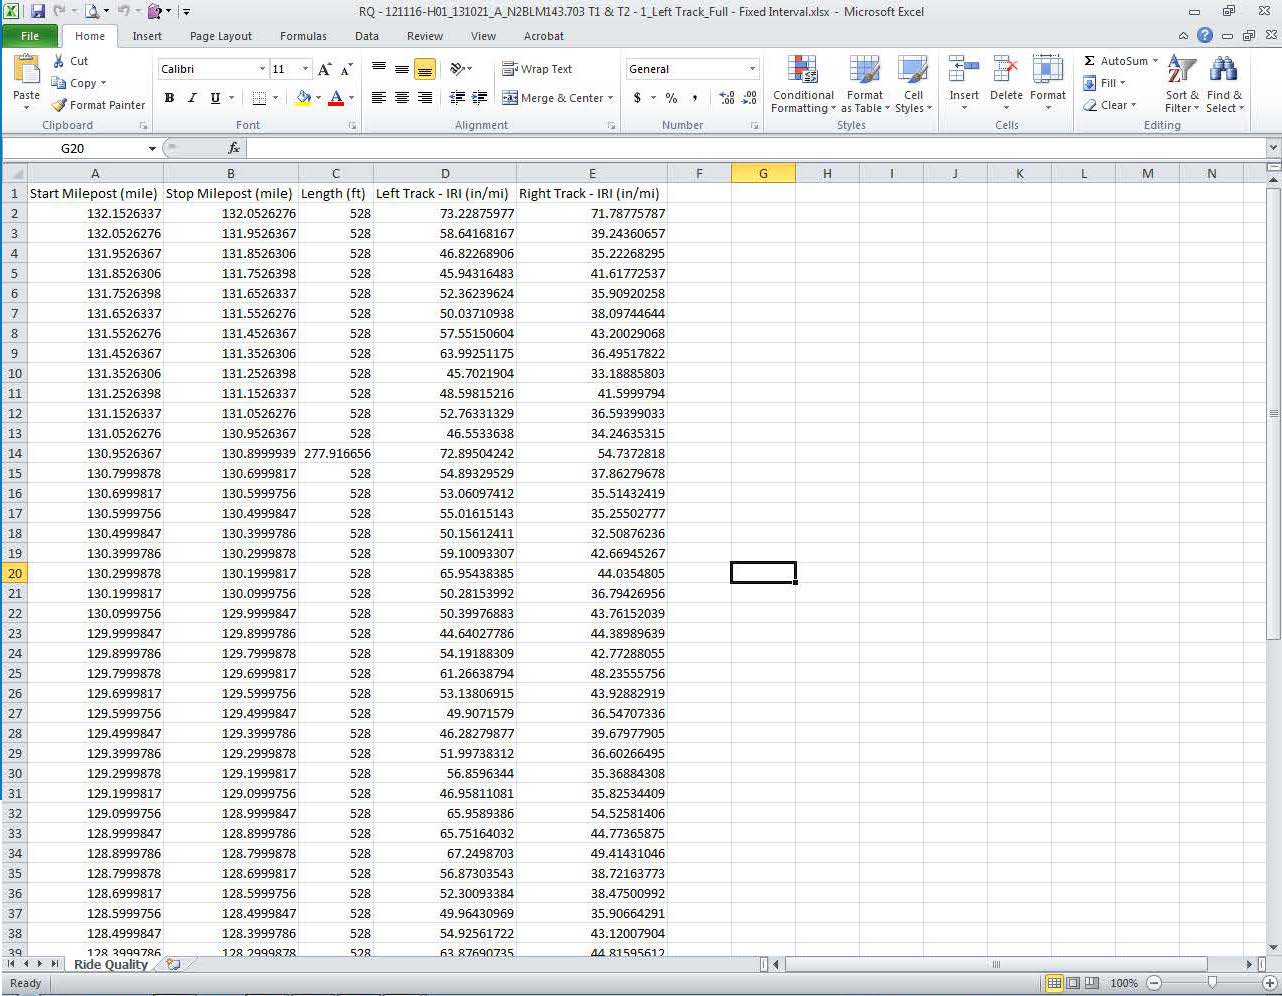This screenshot has width=1282, height=996.
Task: Click Decrease Decimal icon
Action: pos(749,98)
